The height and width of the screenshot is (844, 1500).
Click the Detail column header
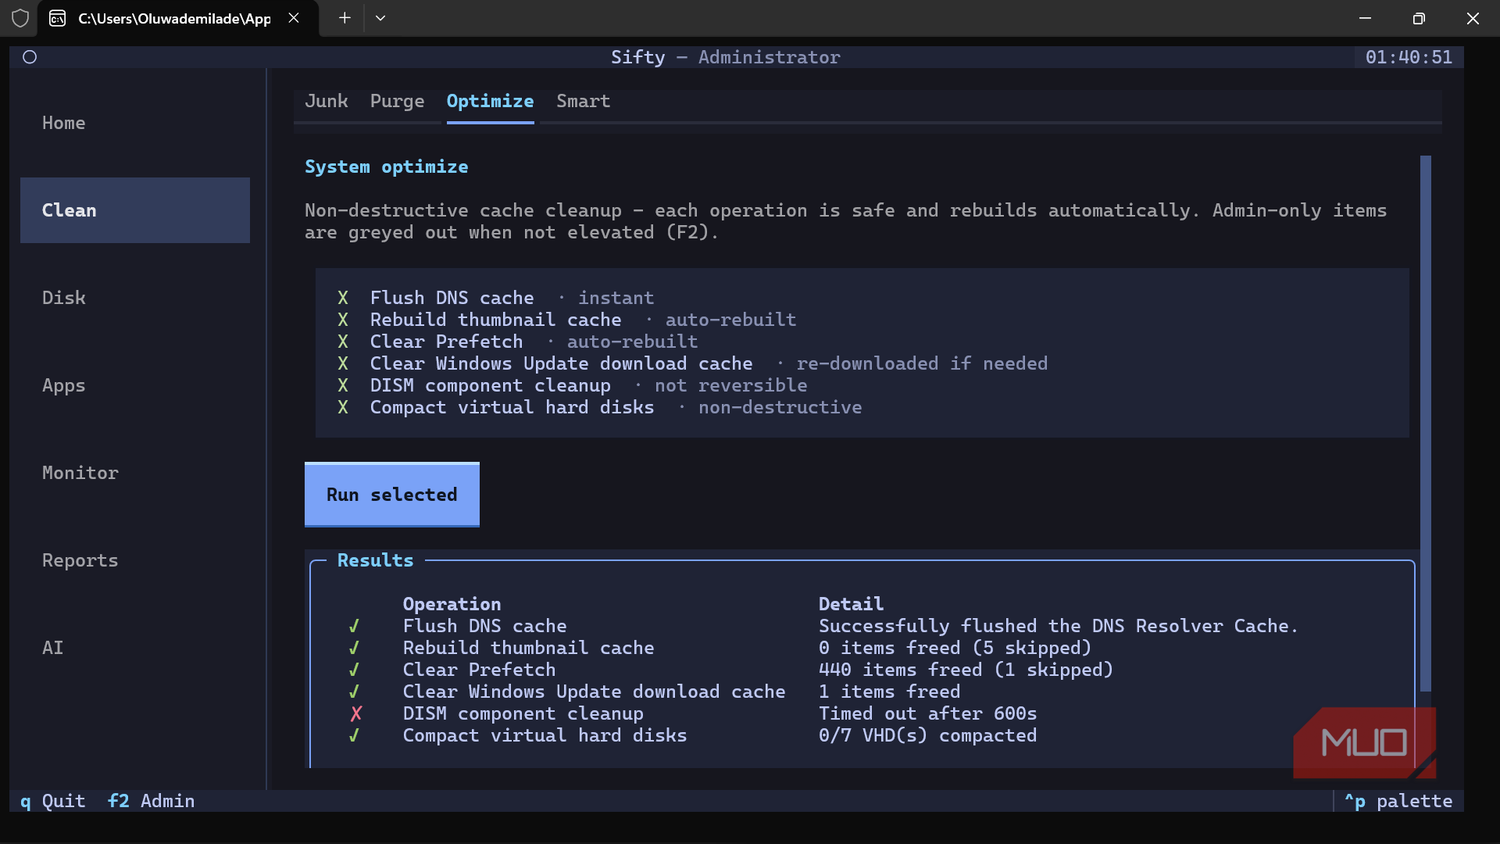851,604
